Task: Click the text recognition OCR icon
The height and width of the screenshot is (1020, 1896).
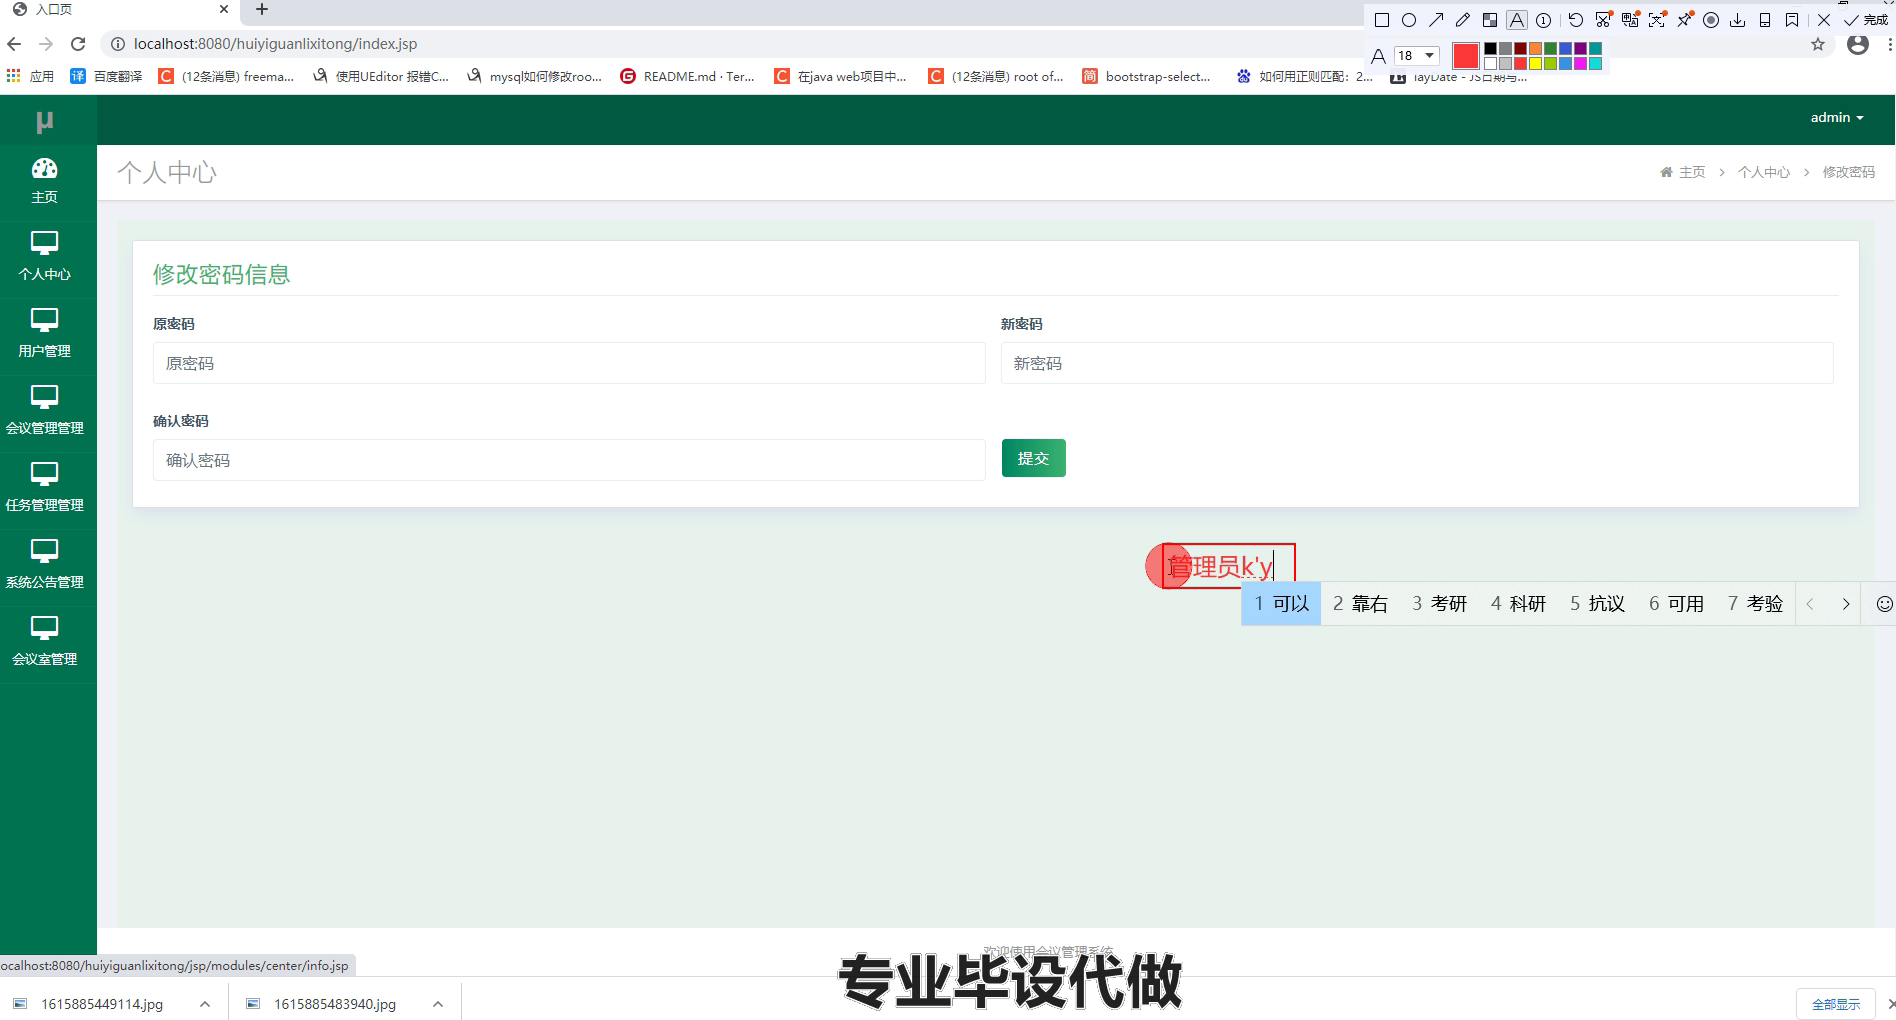Action: click(x=1657, y=20)
